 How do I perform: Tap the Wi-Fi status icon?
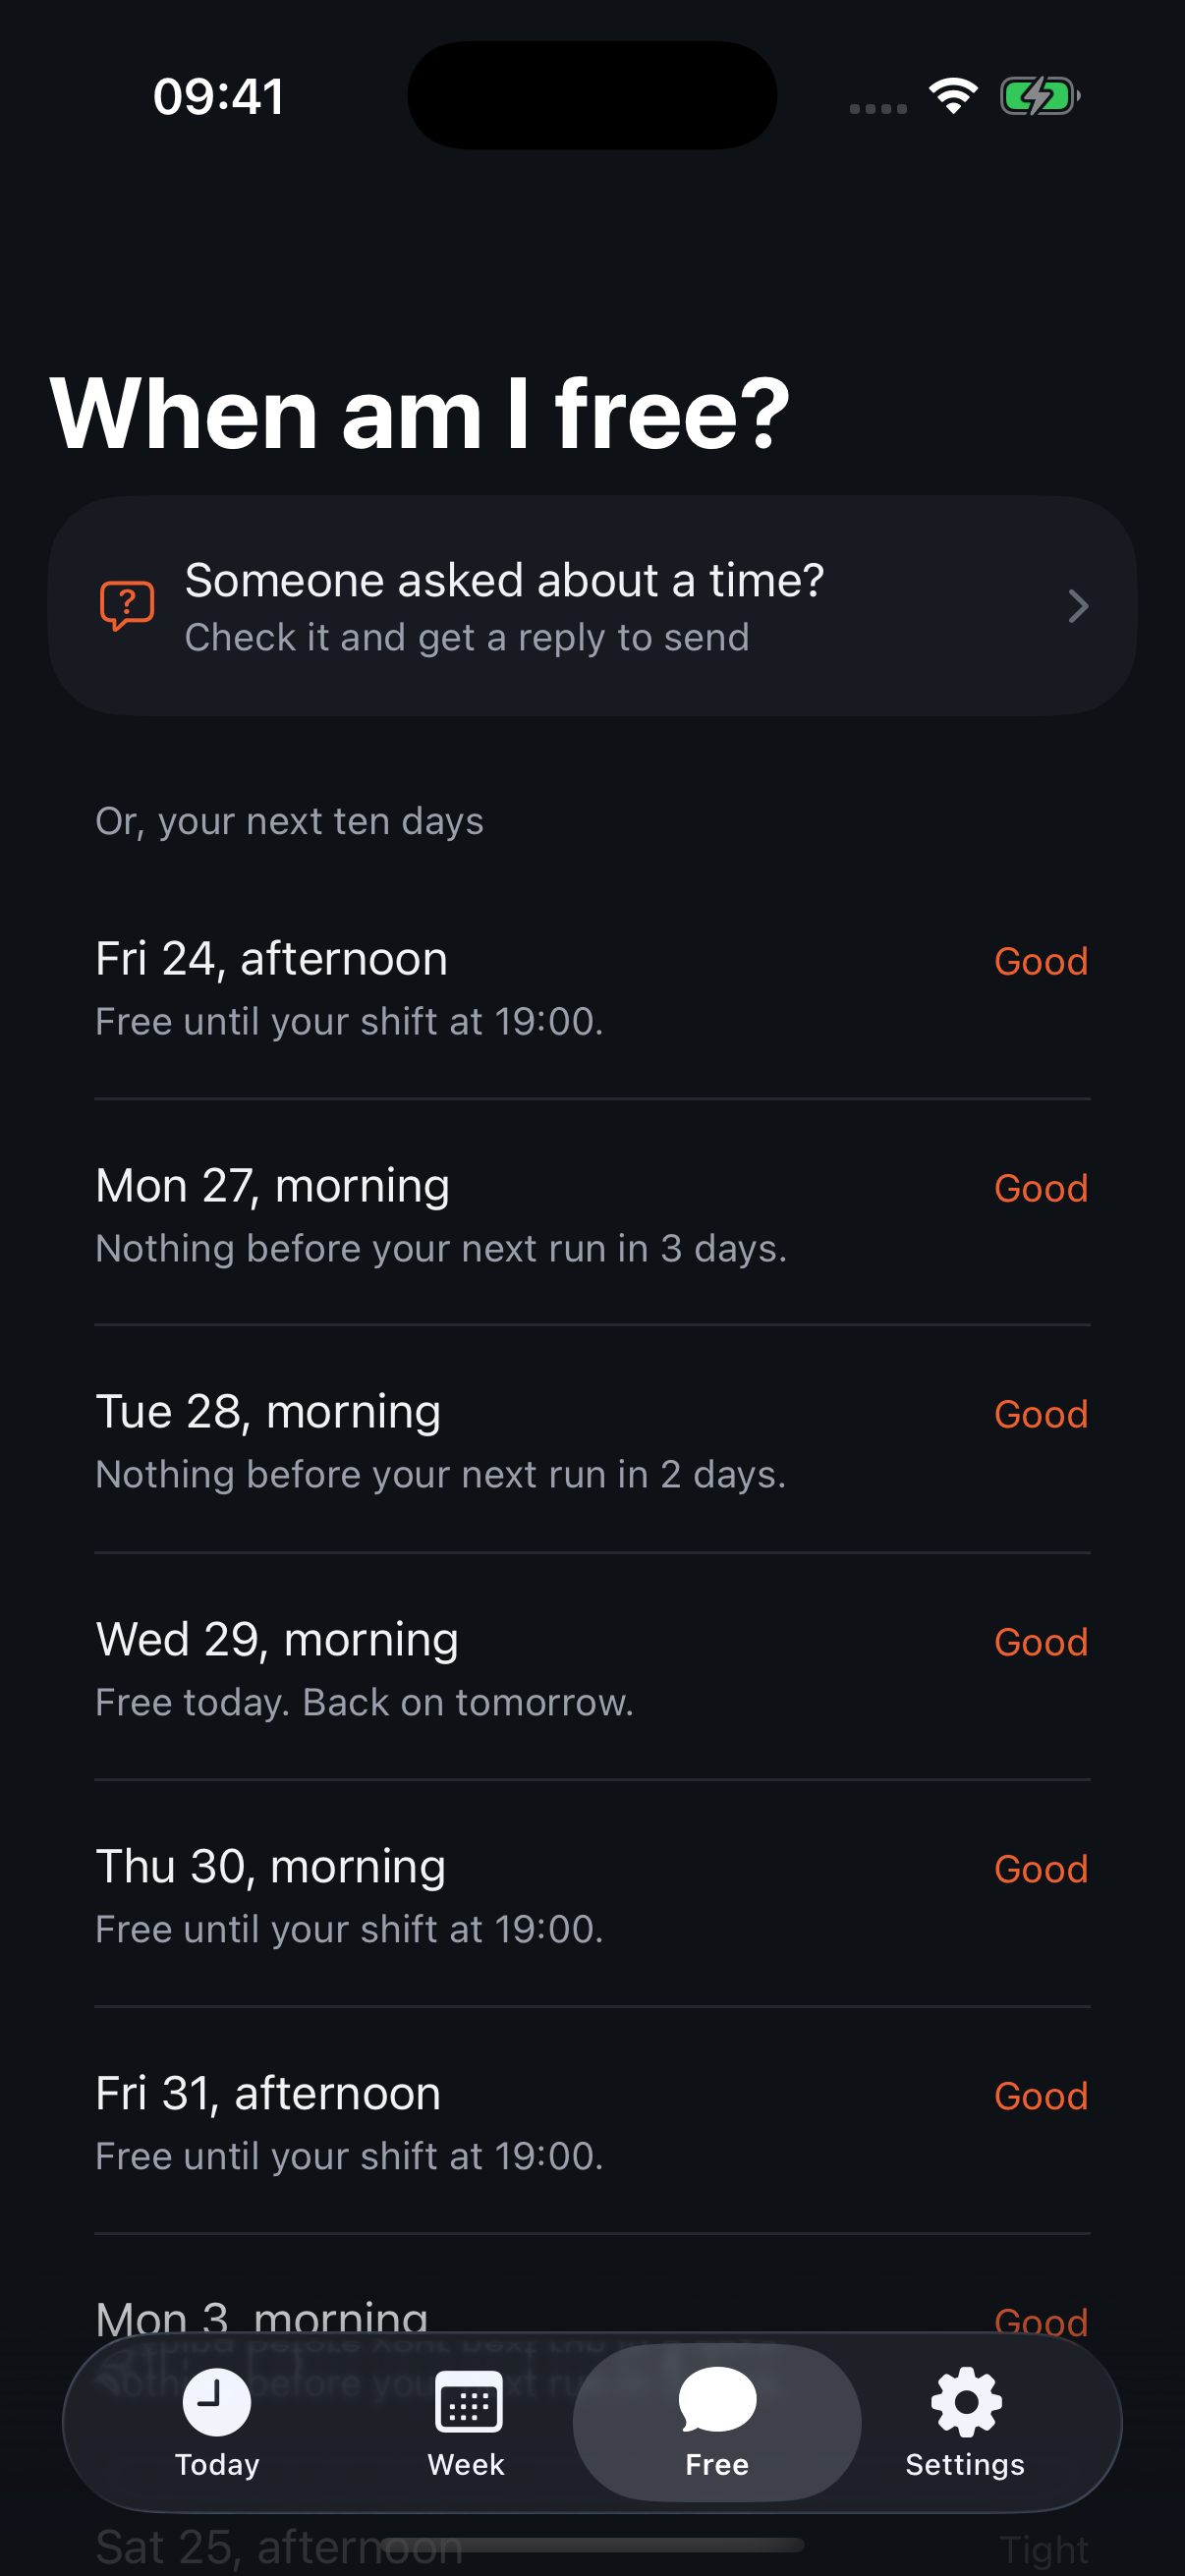[953, 96]
